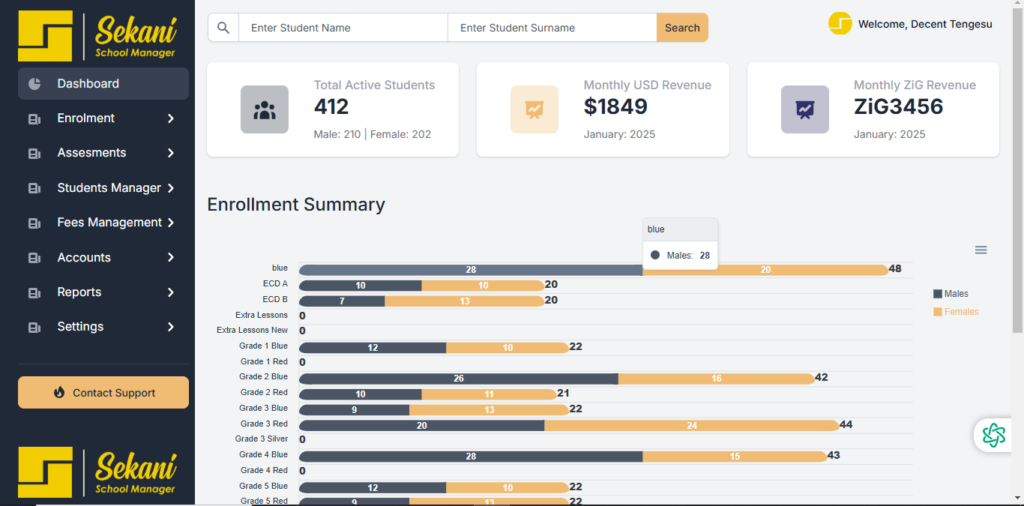The height and width of the screenshot is (506, 1024).
Task: Toggle the Females series in legend
Action: click(955, 312)
